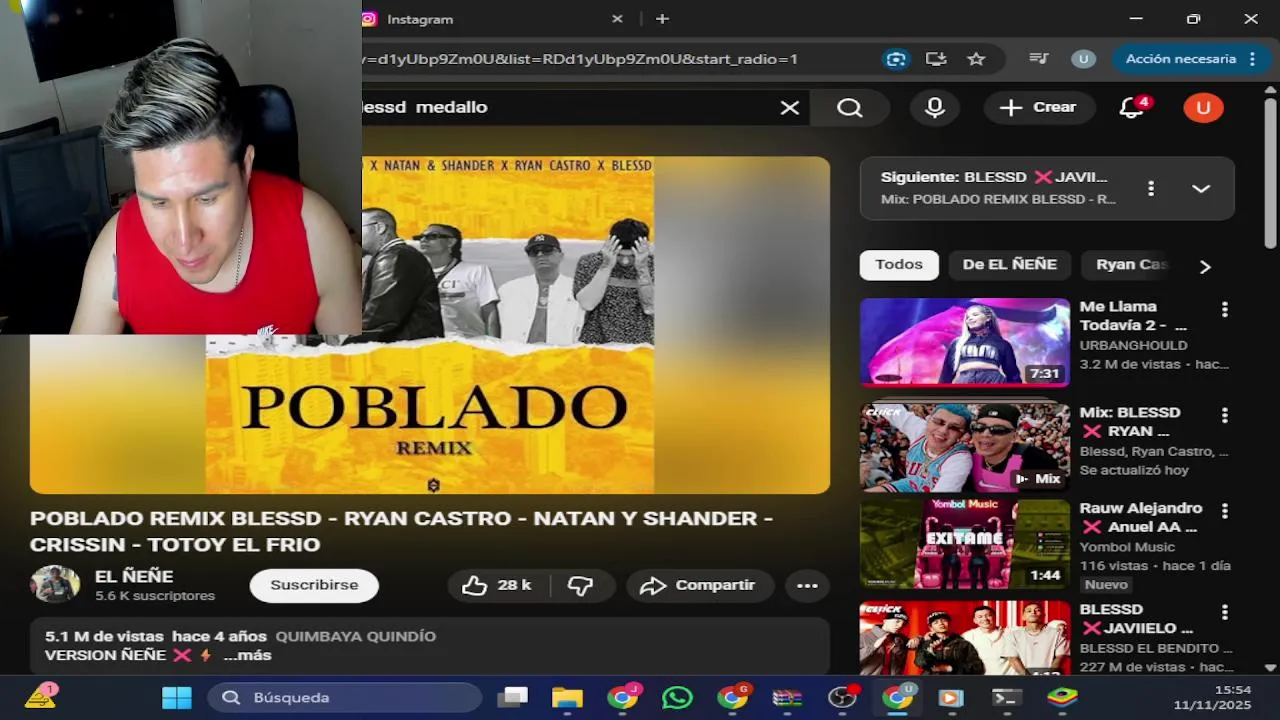
Task: Open the EL ÑEÑE channel avatar
Action: (55, 585)
